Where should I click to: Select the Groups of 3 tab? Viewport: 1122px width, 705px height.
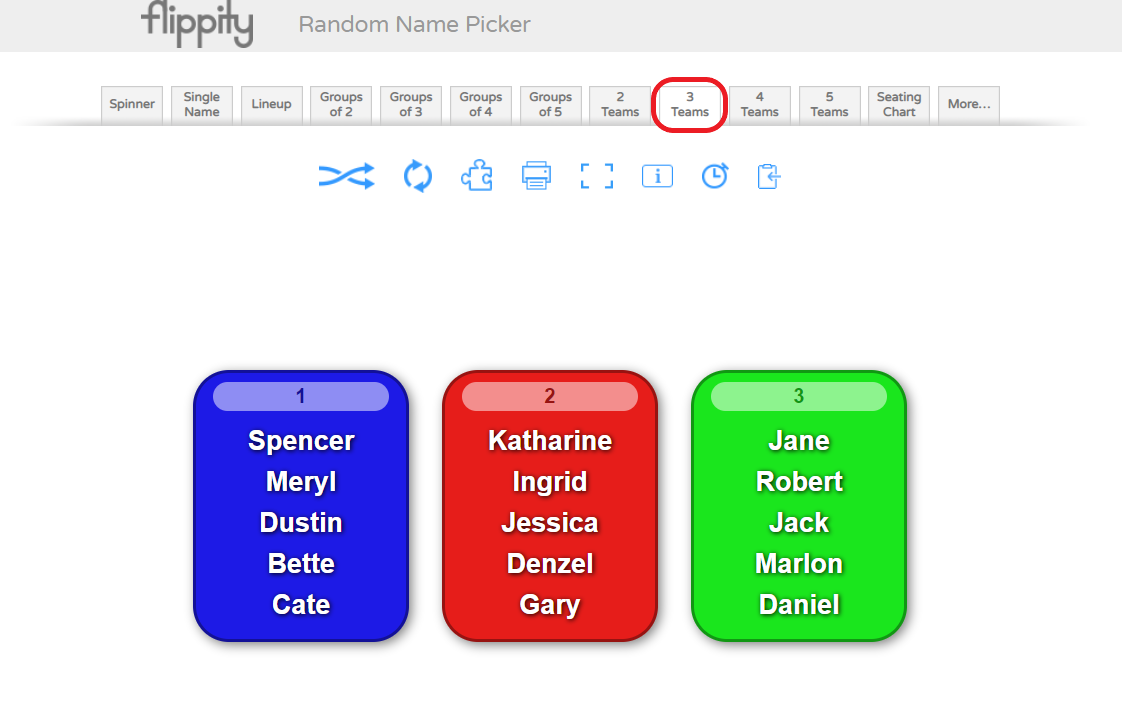411,104
